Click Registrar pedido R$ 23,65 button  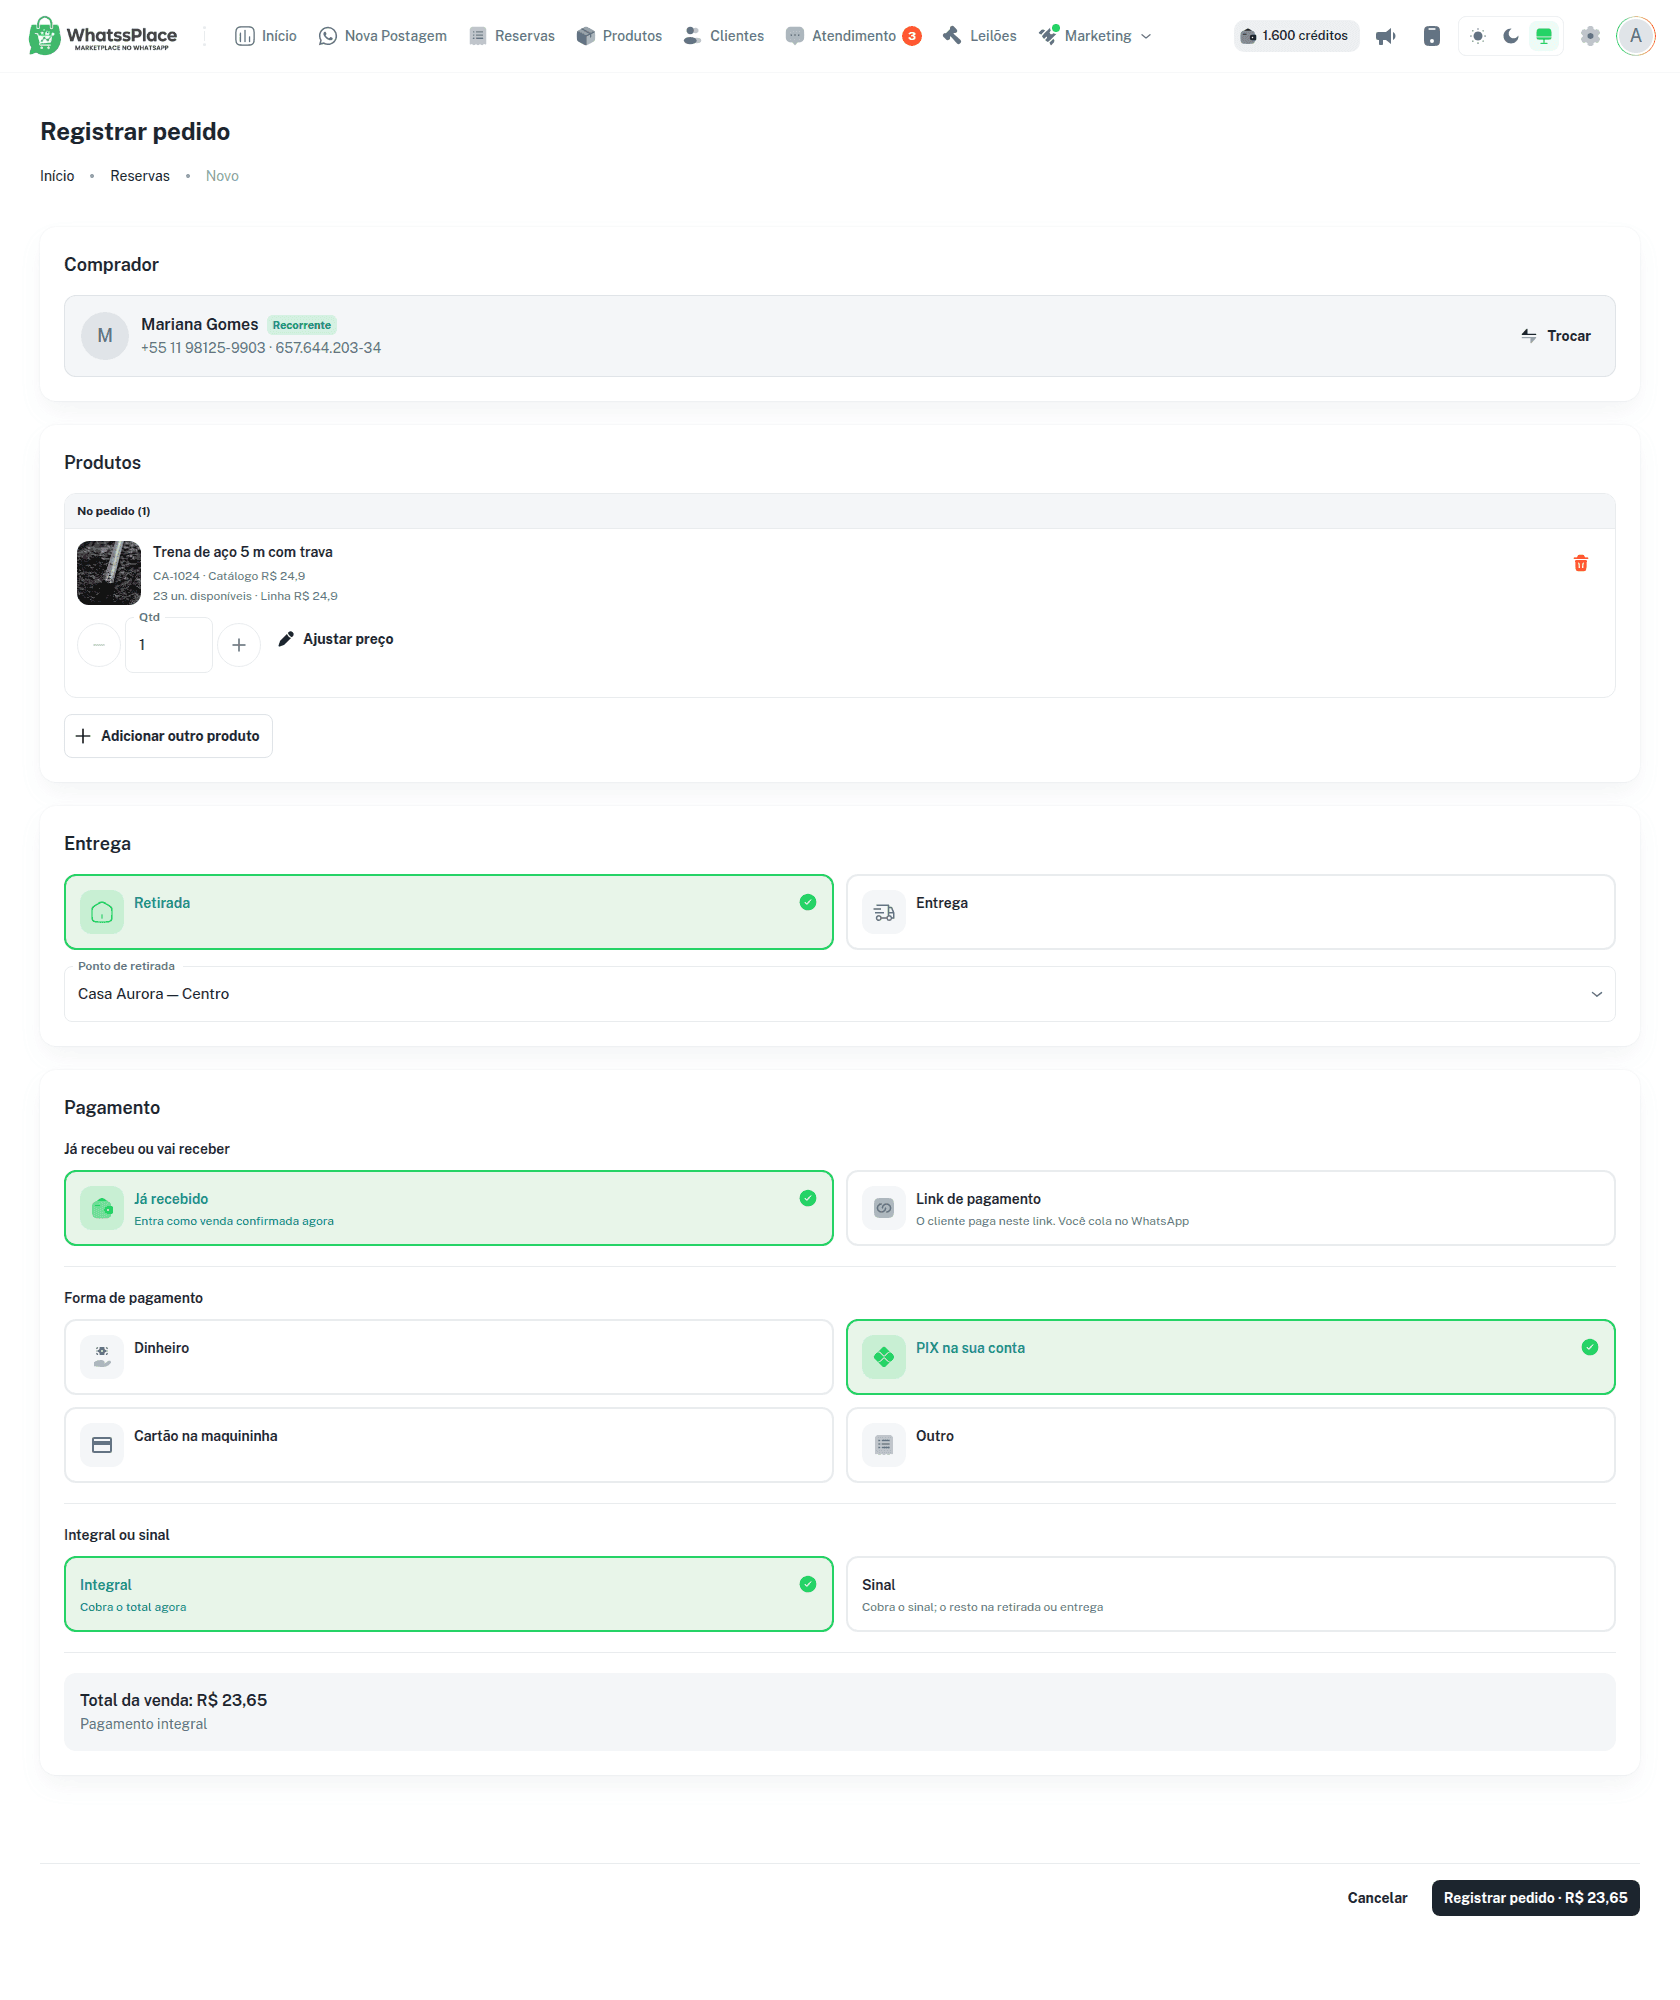coord(1535,1898)
